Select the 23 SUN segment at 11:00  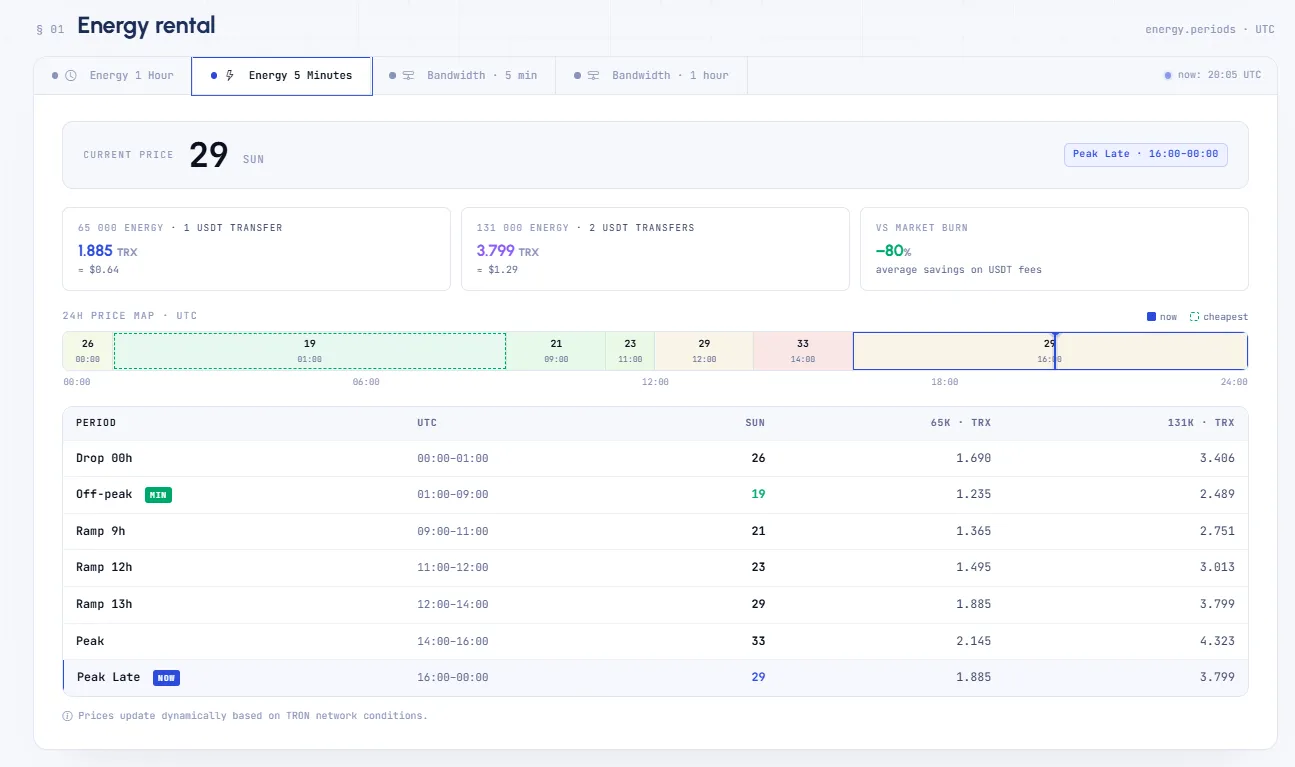(x=630, y=350)
